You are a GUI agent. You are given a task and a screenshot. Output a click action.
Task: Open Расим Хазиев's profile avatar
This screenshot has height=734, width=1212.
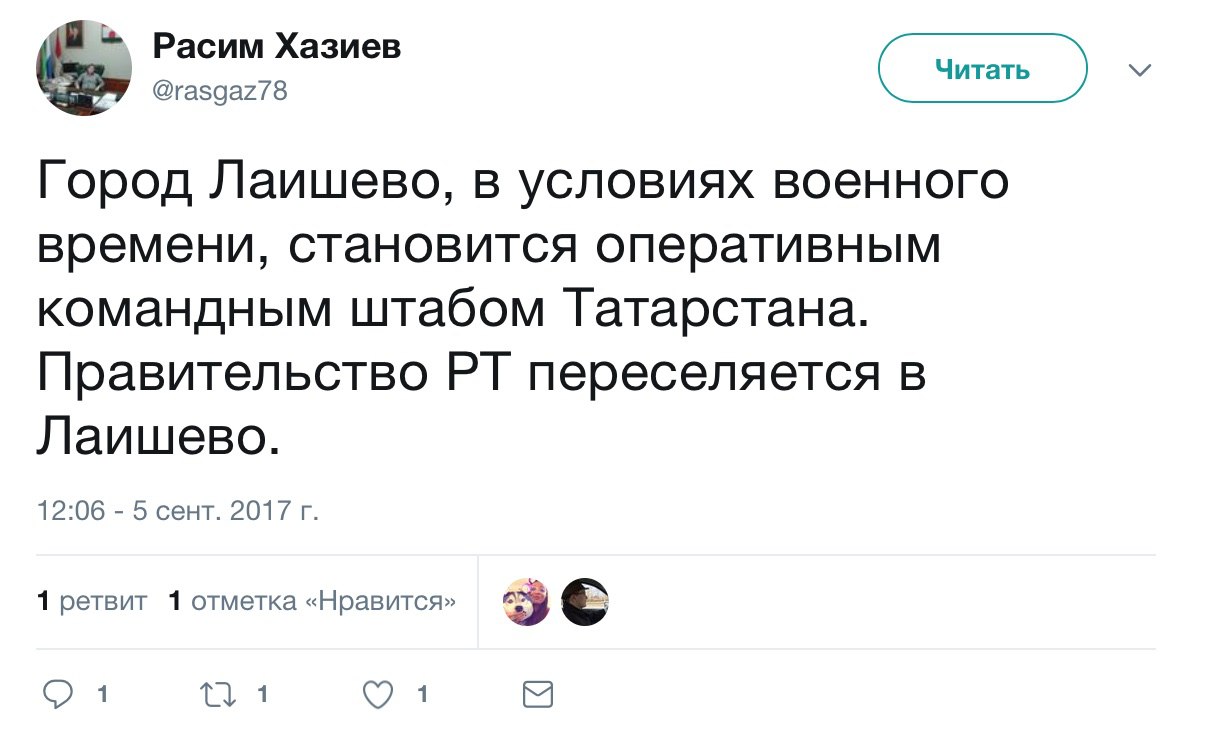click(x=84, y=70)
